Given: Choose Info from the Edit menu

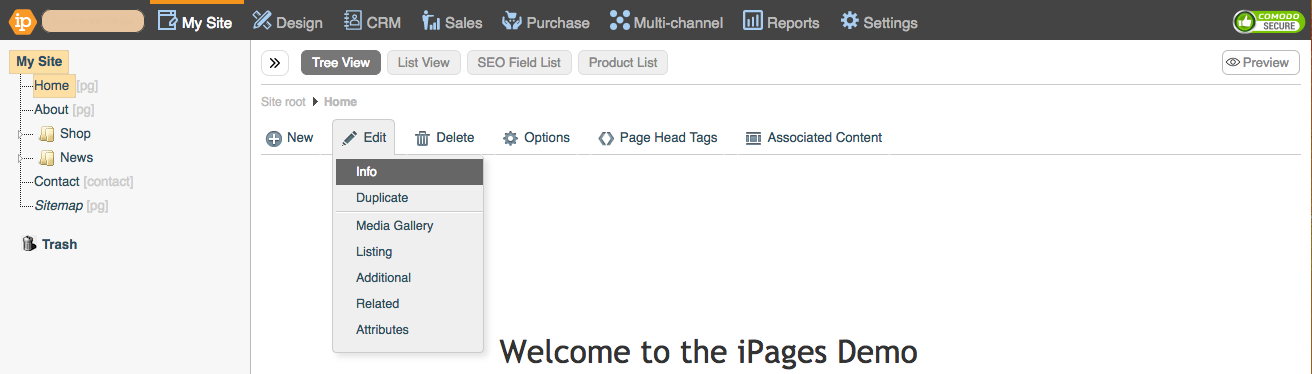Looking at the screenshot, I should tap(408, 172).
